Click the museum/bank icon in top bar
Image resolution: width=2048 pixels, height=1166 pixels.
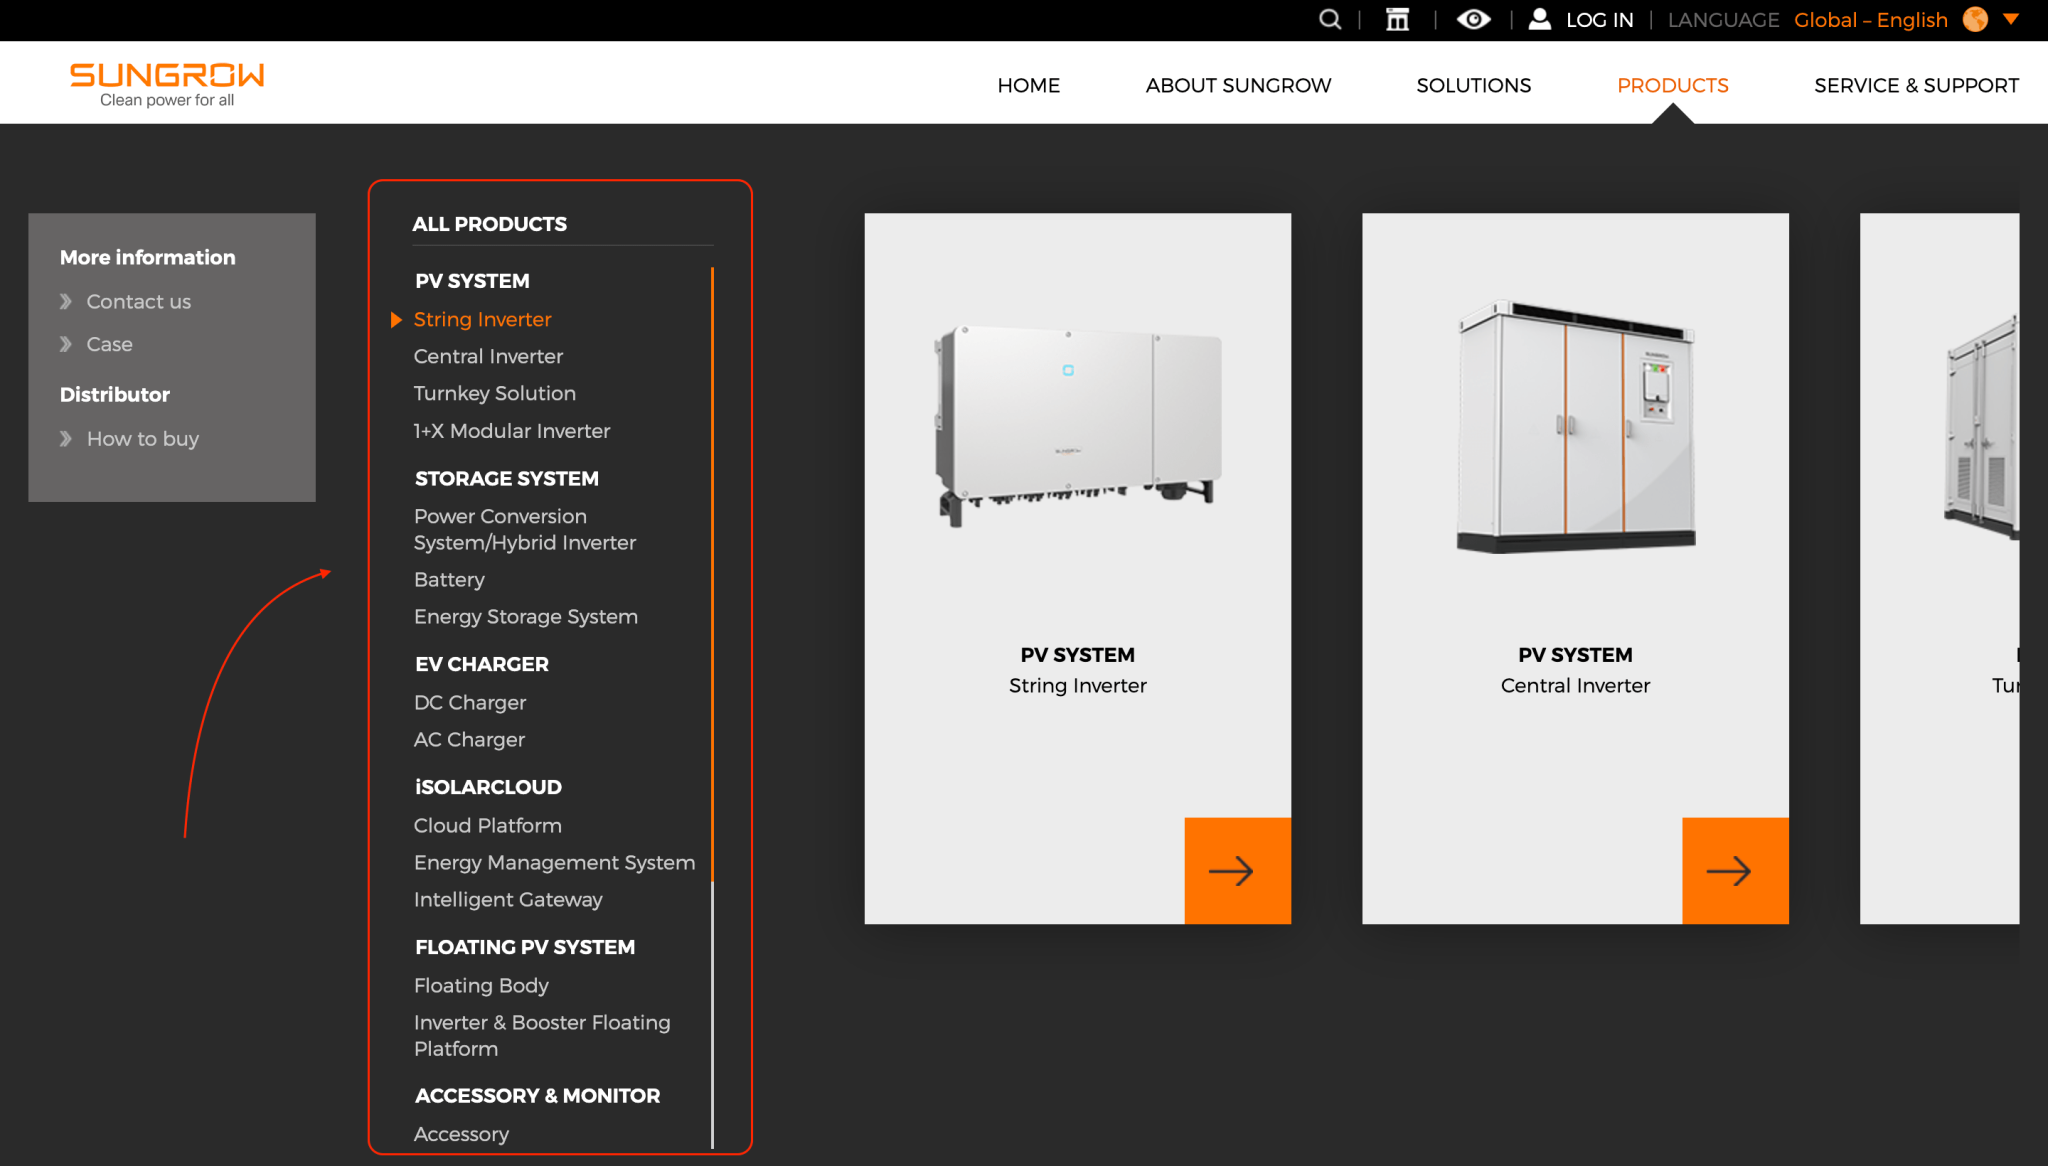(1396, 19)
